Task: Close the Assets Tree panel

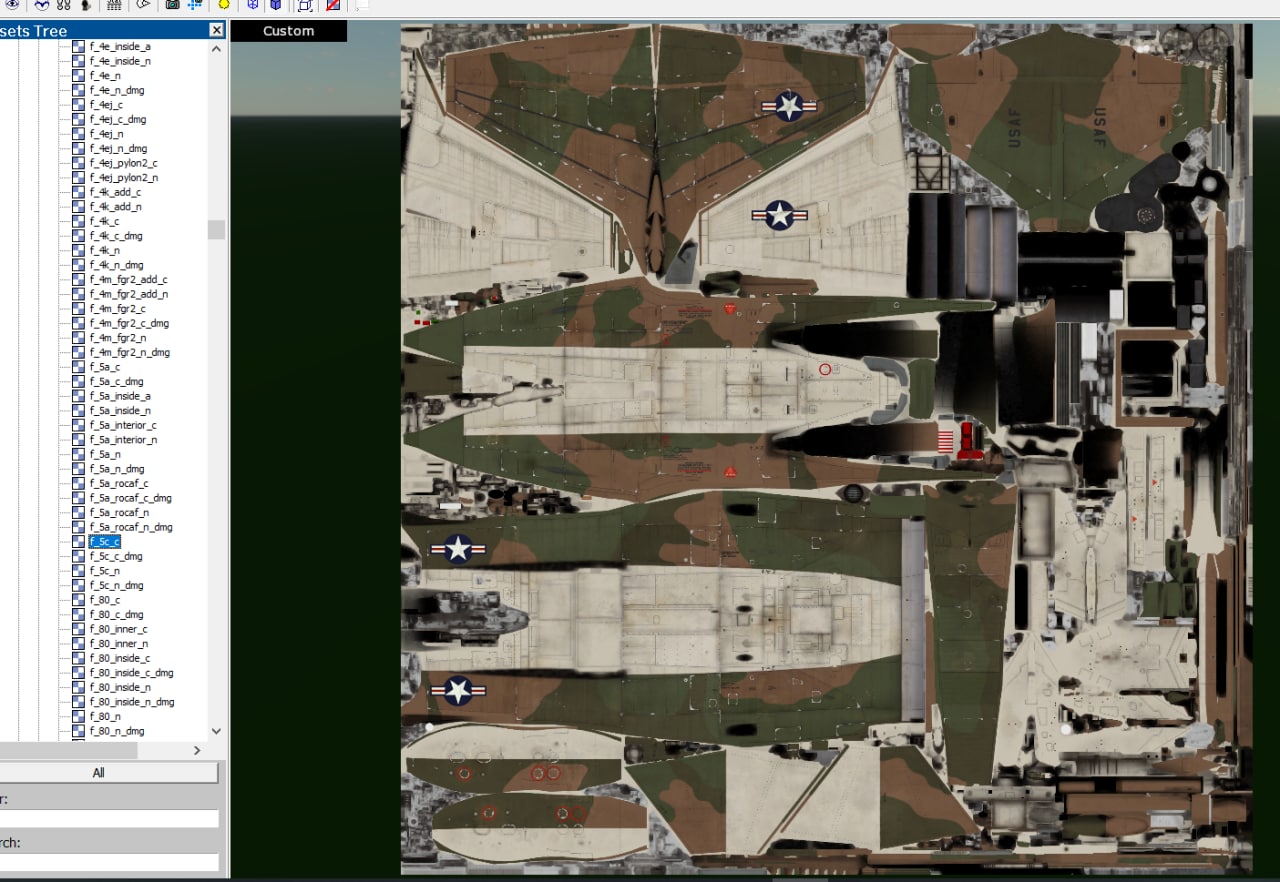Action: pyautogui.click(x=216, y=31)
